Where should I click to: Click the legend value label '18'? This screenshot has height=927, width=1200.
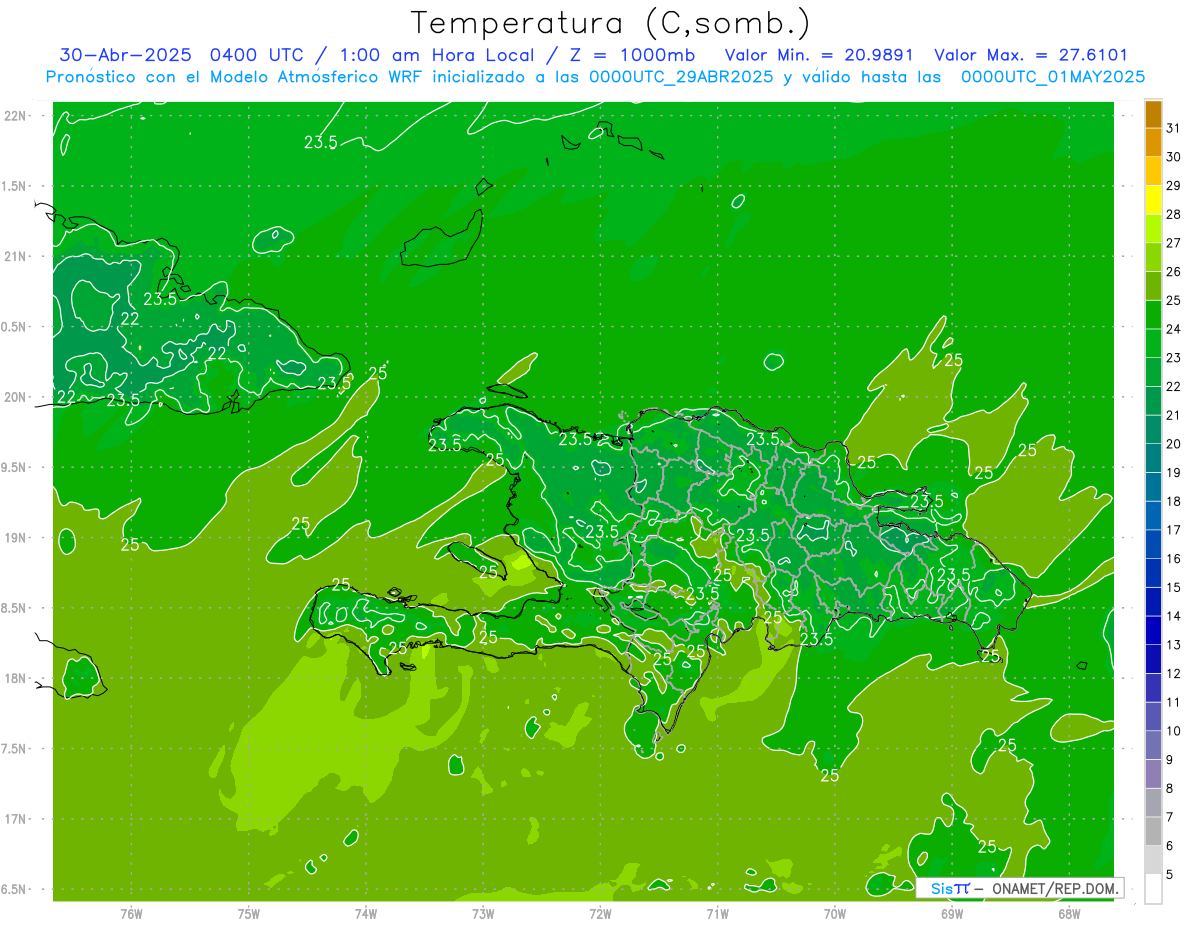point(1173,501)
